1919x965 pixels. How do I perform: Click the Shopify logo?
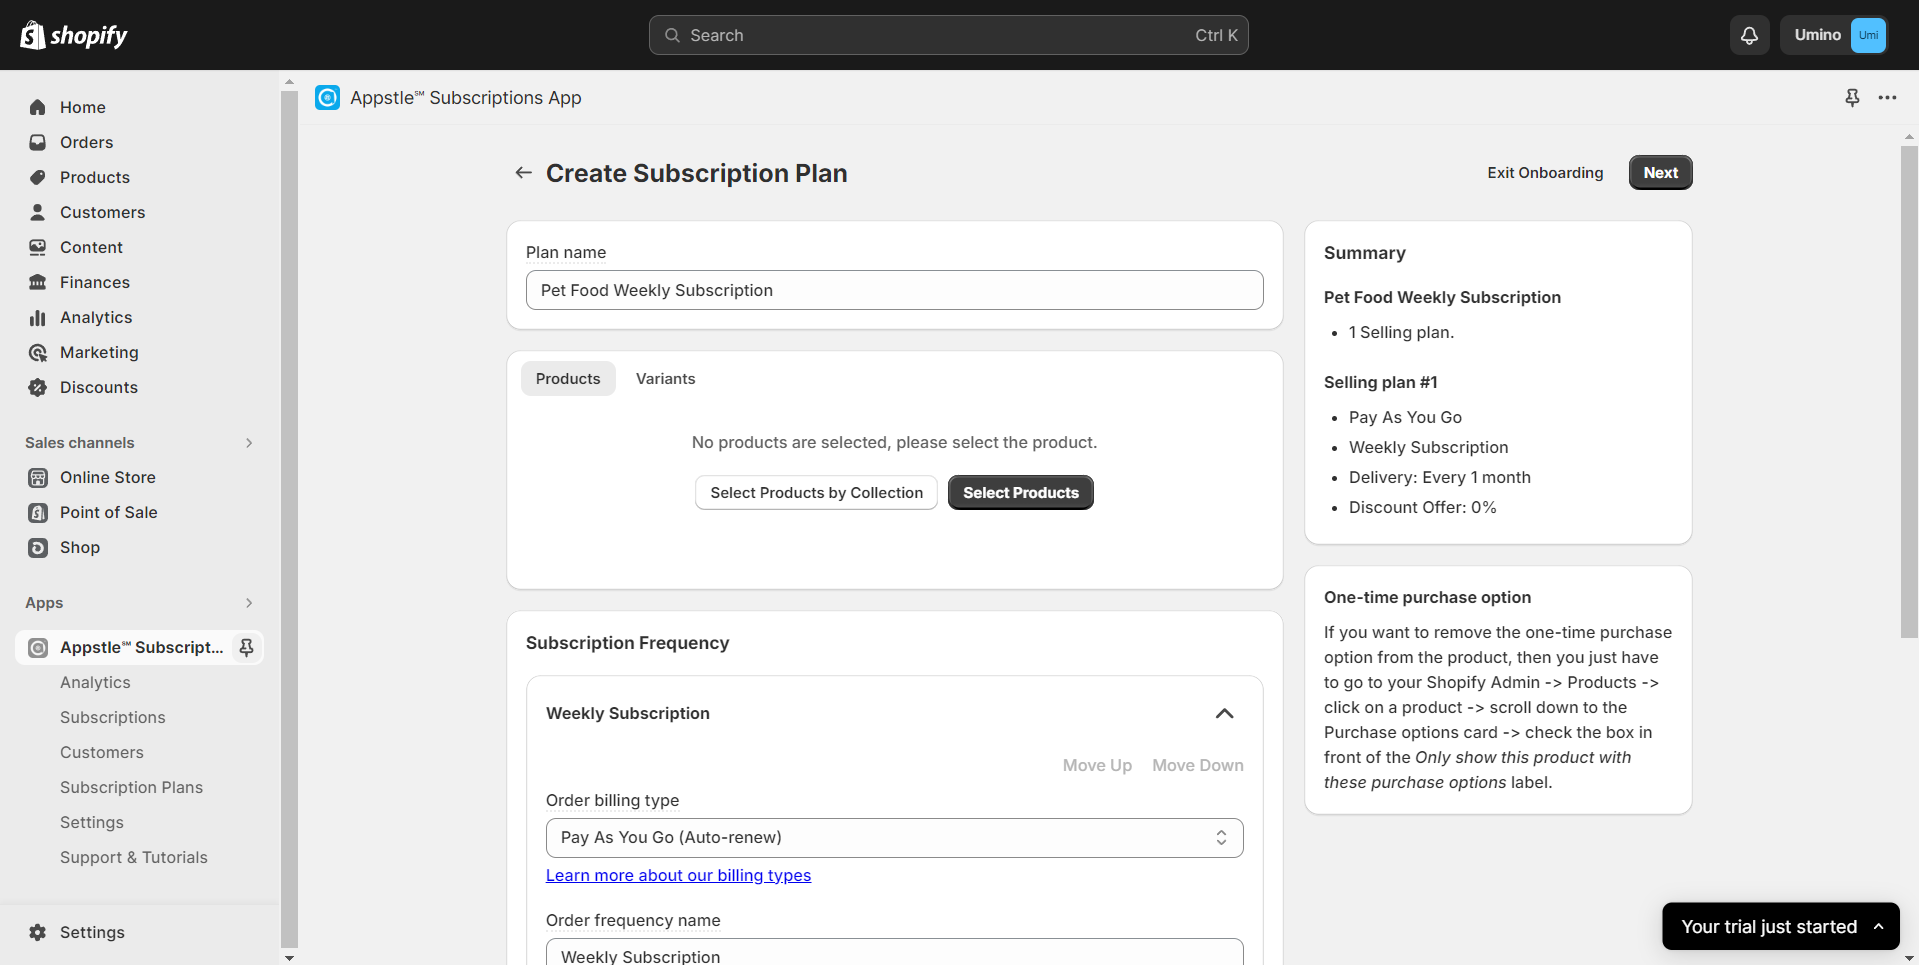[x=74, y=35]
